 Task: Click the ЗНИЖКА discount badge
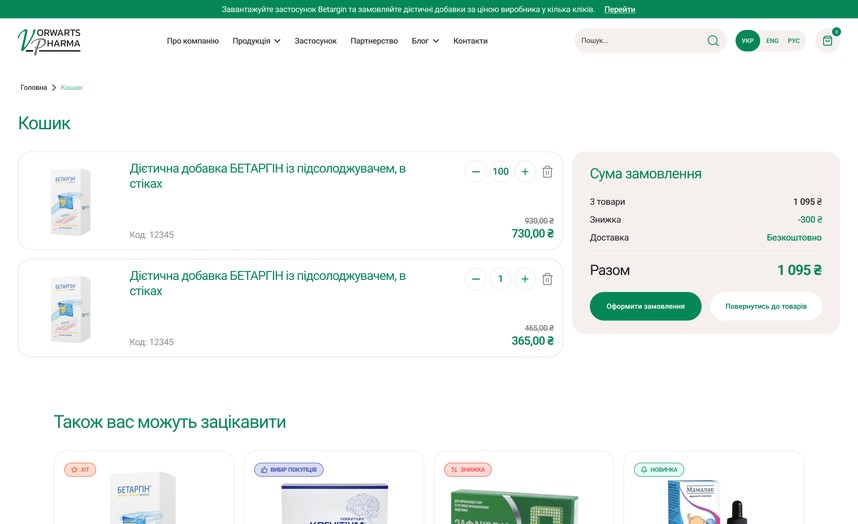pos(467,469)
